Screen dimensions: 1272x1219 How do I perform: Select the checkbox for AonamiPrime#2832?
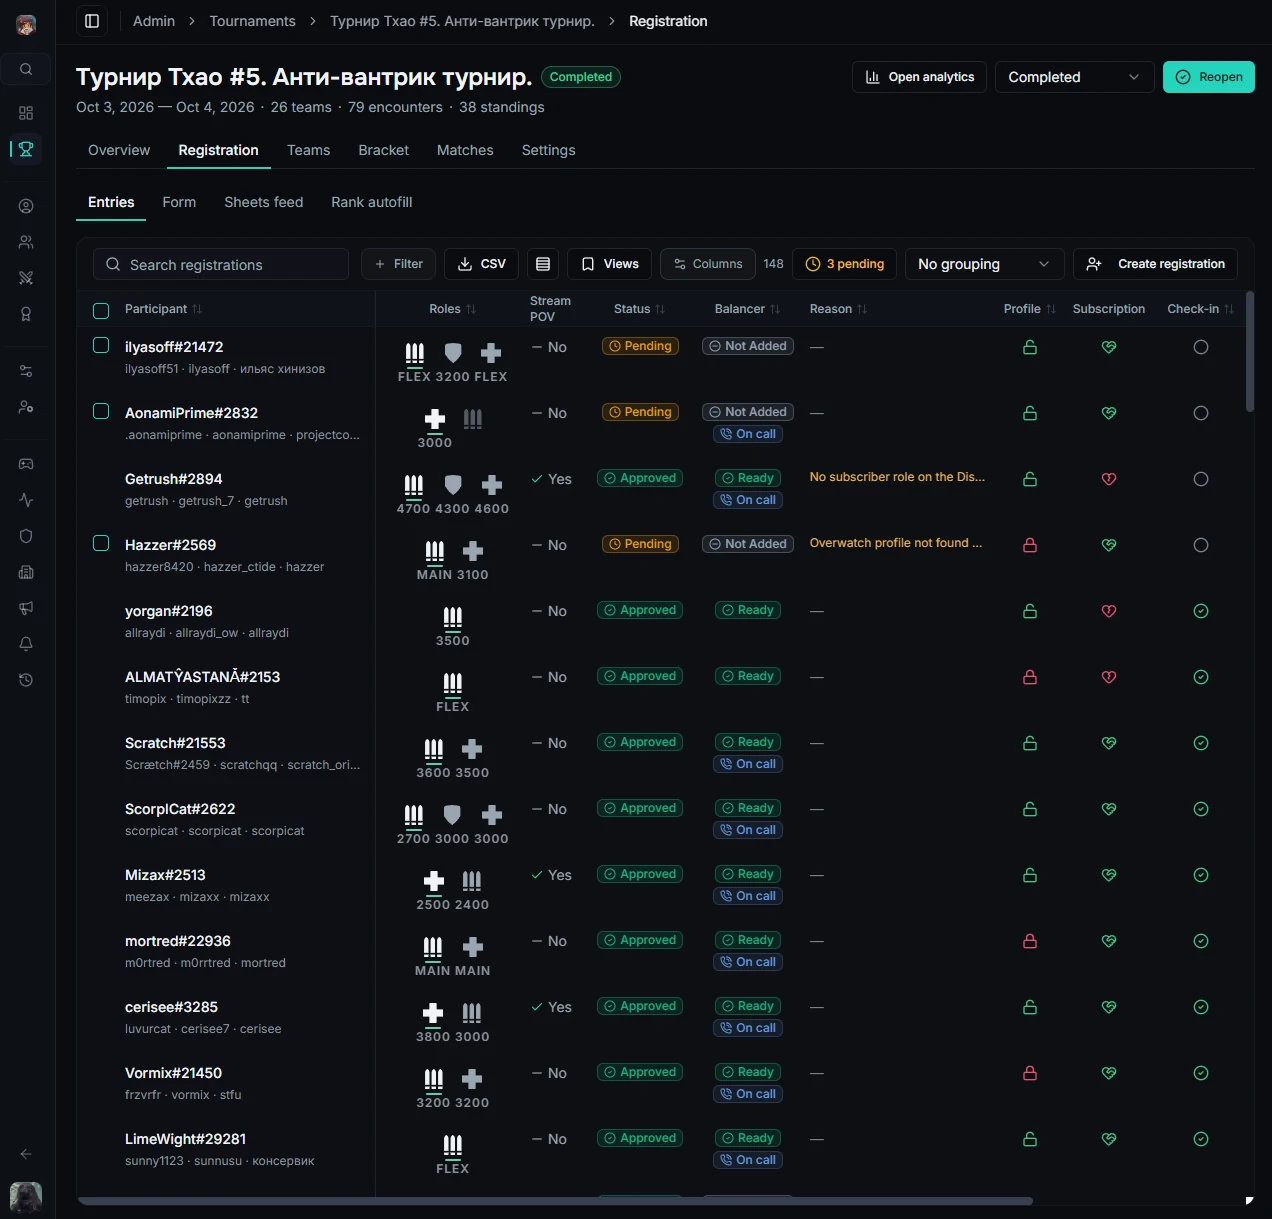101,411
